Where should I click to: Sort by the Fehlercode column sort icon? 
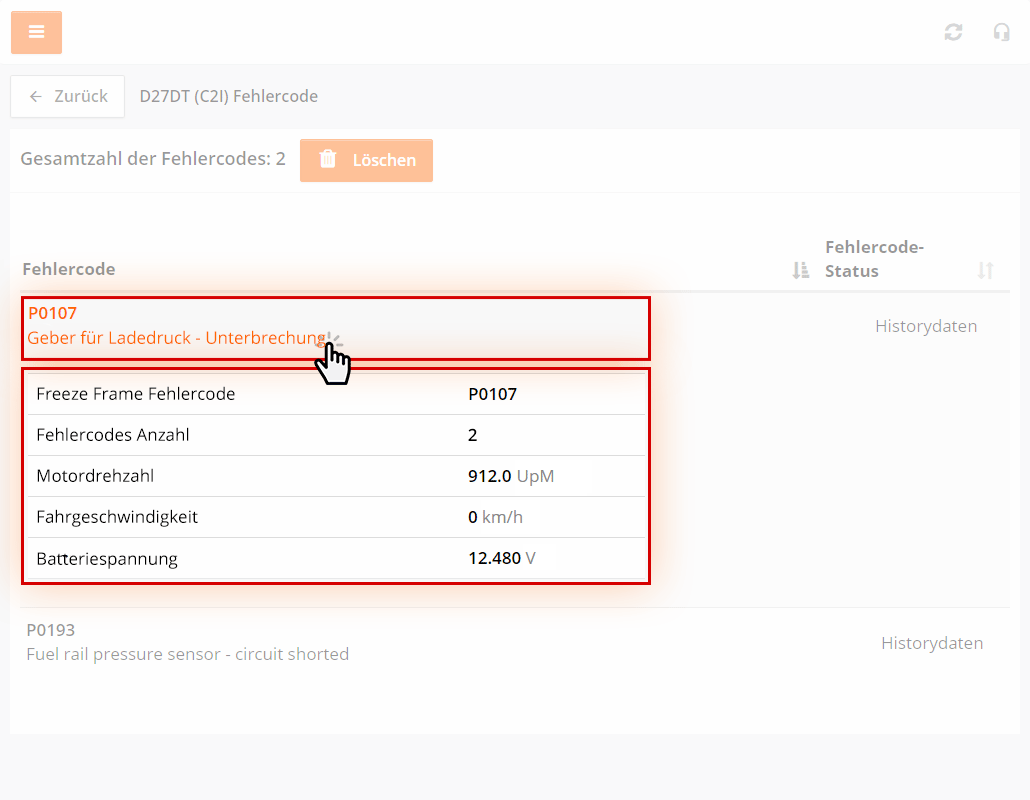point(800,270)
